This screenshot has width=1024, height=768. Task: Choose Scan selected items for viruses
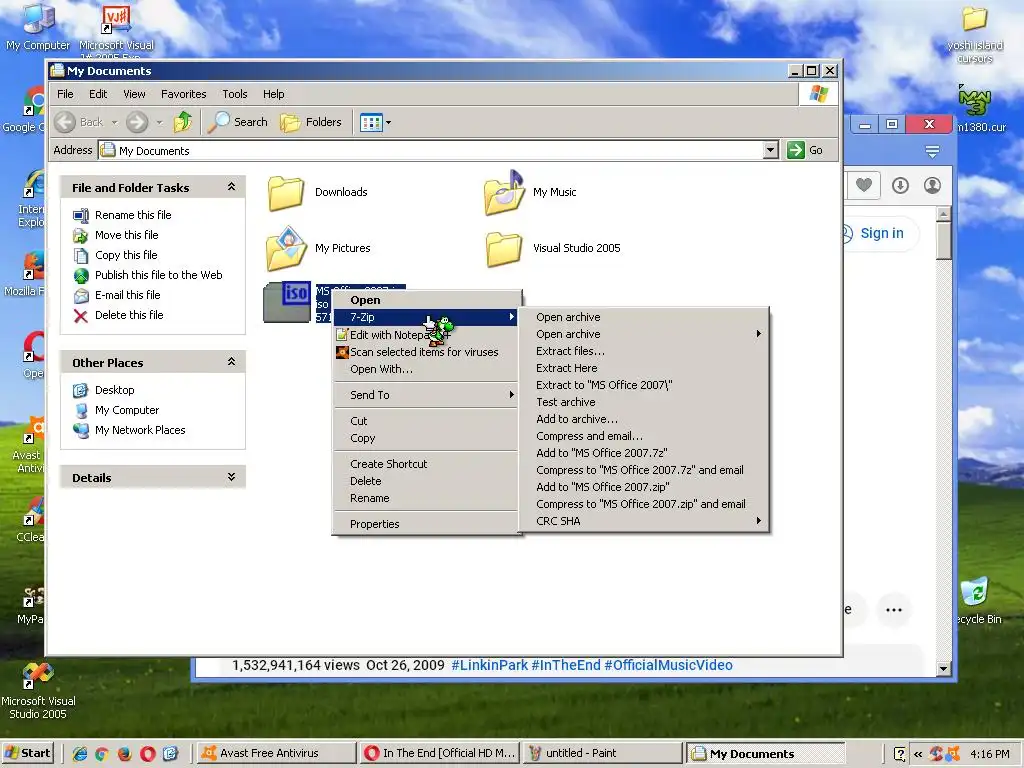pos(425,352)
